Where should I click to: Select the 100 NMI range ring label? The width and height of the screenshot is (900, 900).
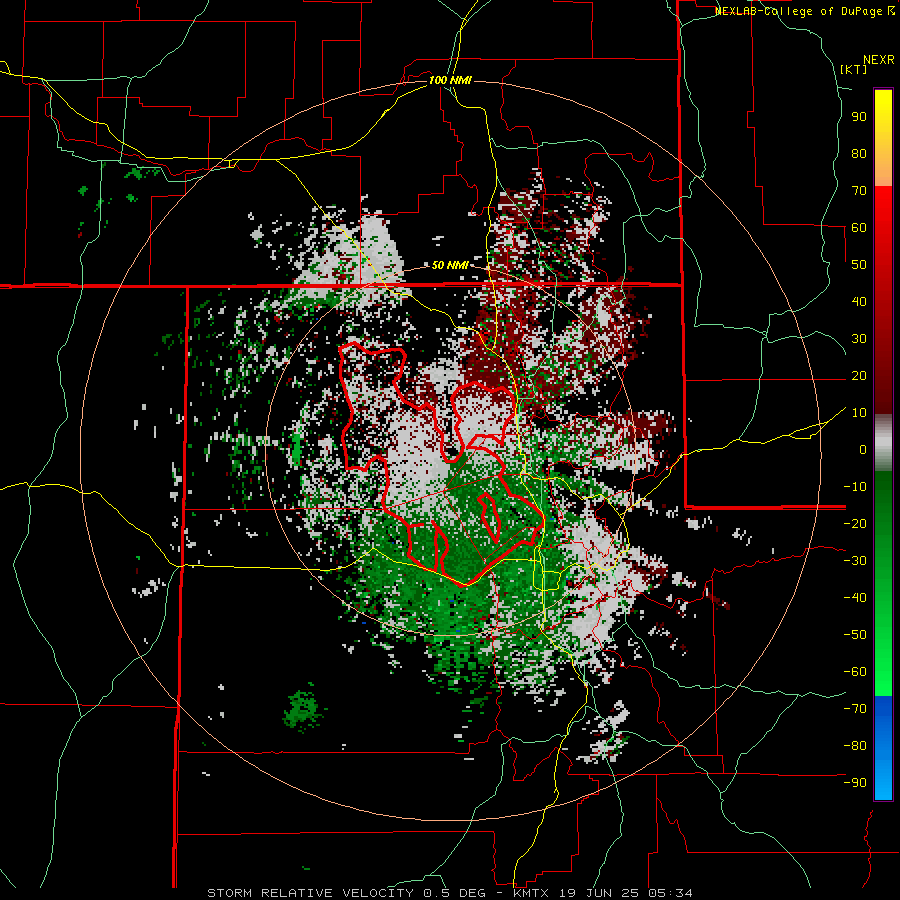(450, 80)
